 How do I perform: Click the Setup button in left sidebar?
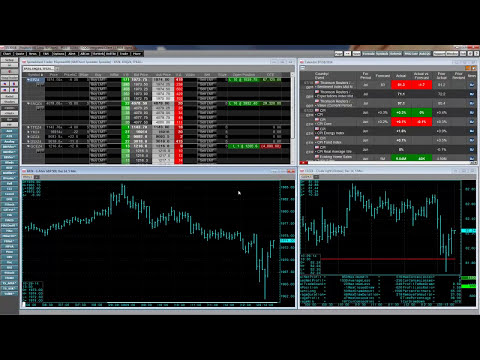[x=9, y=60]
